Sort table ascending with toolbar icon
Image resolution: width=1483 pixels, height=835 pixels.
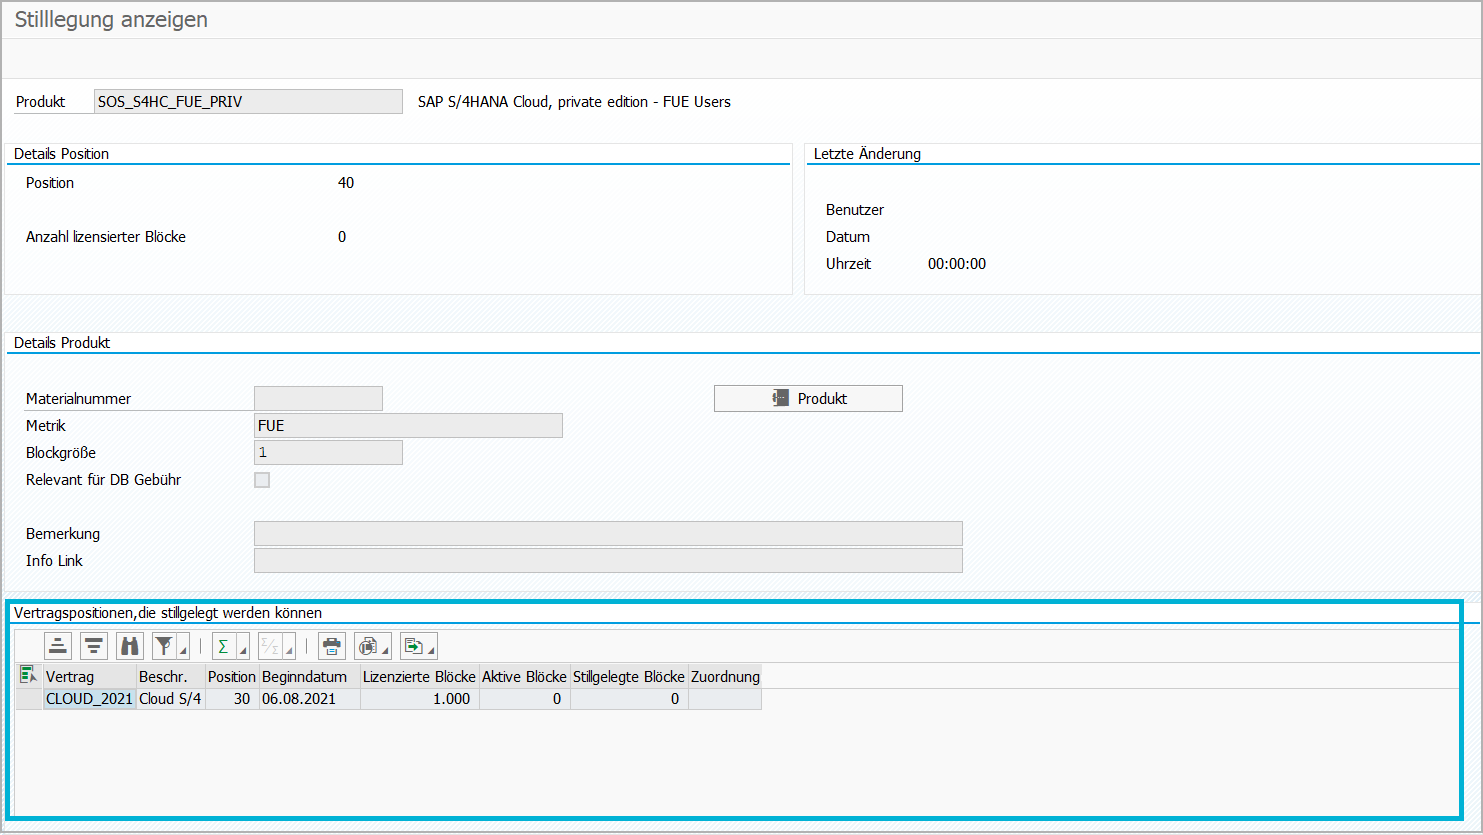click(x=58, y=646)
